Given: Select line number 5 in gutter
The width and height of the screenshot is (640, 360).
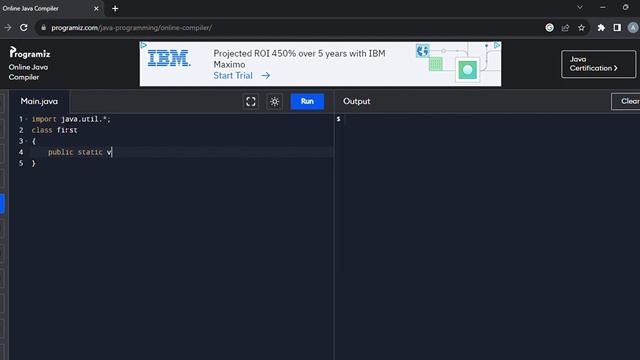Looking at the screenshot, I should (x=21, y=163).
